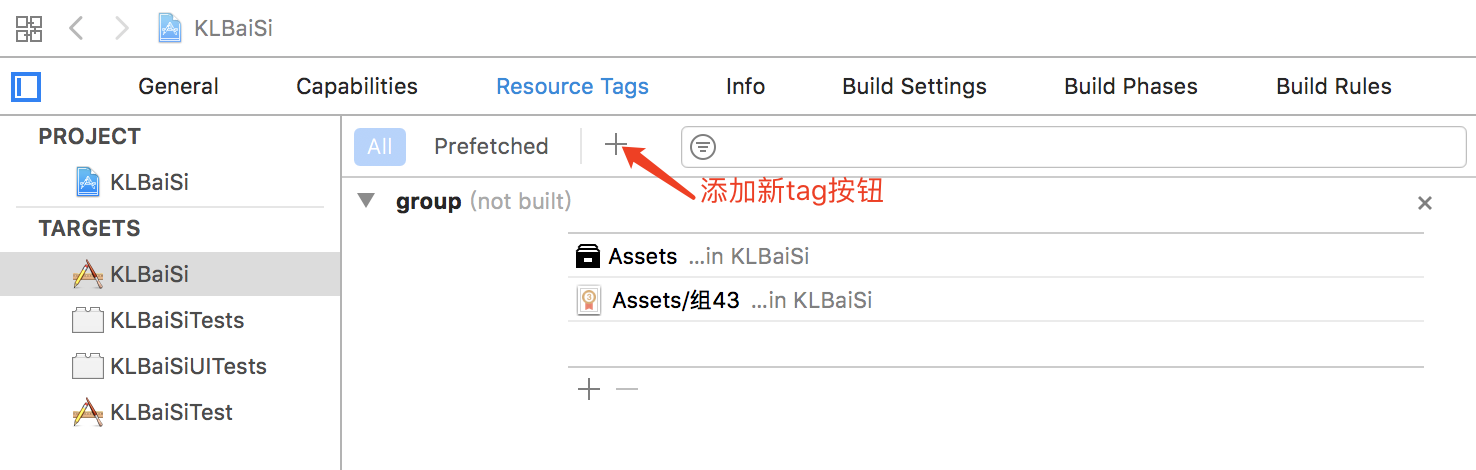Remove the resource with minus button
1476x470 pixels.
(627, 389)
